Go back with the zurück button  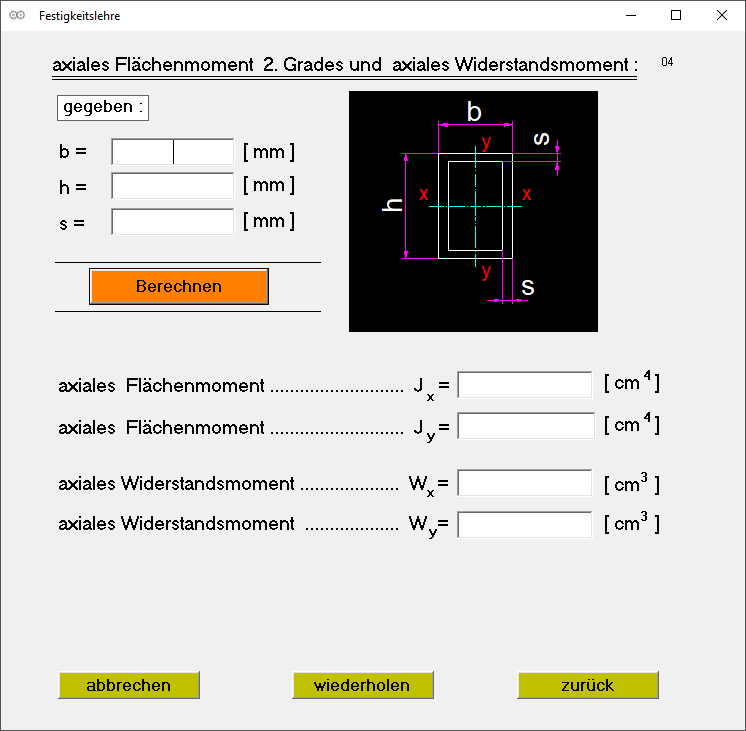(x=588, y=685)
